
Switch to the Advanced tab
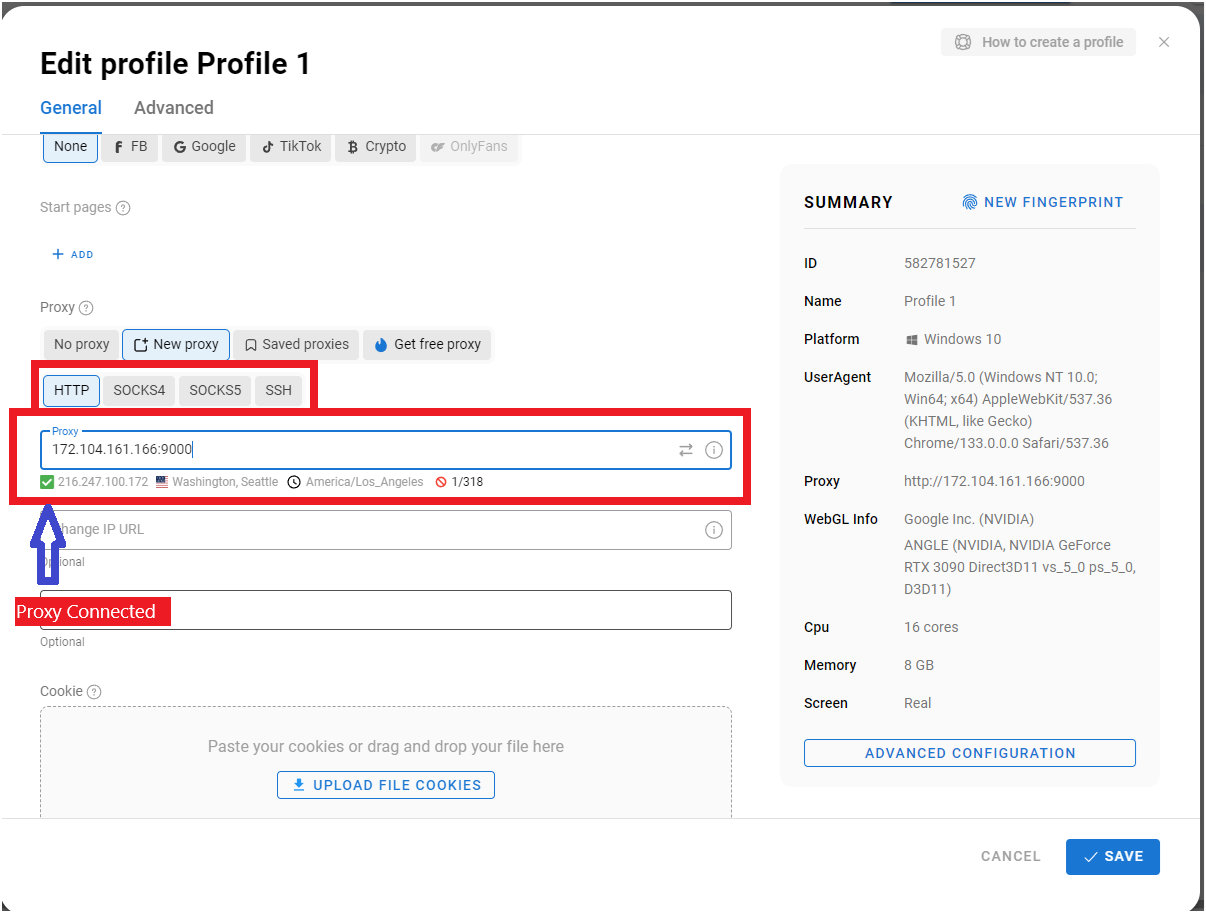(173, 108)
